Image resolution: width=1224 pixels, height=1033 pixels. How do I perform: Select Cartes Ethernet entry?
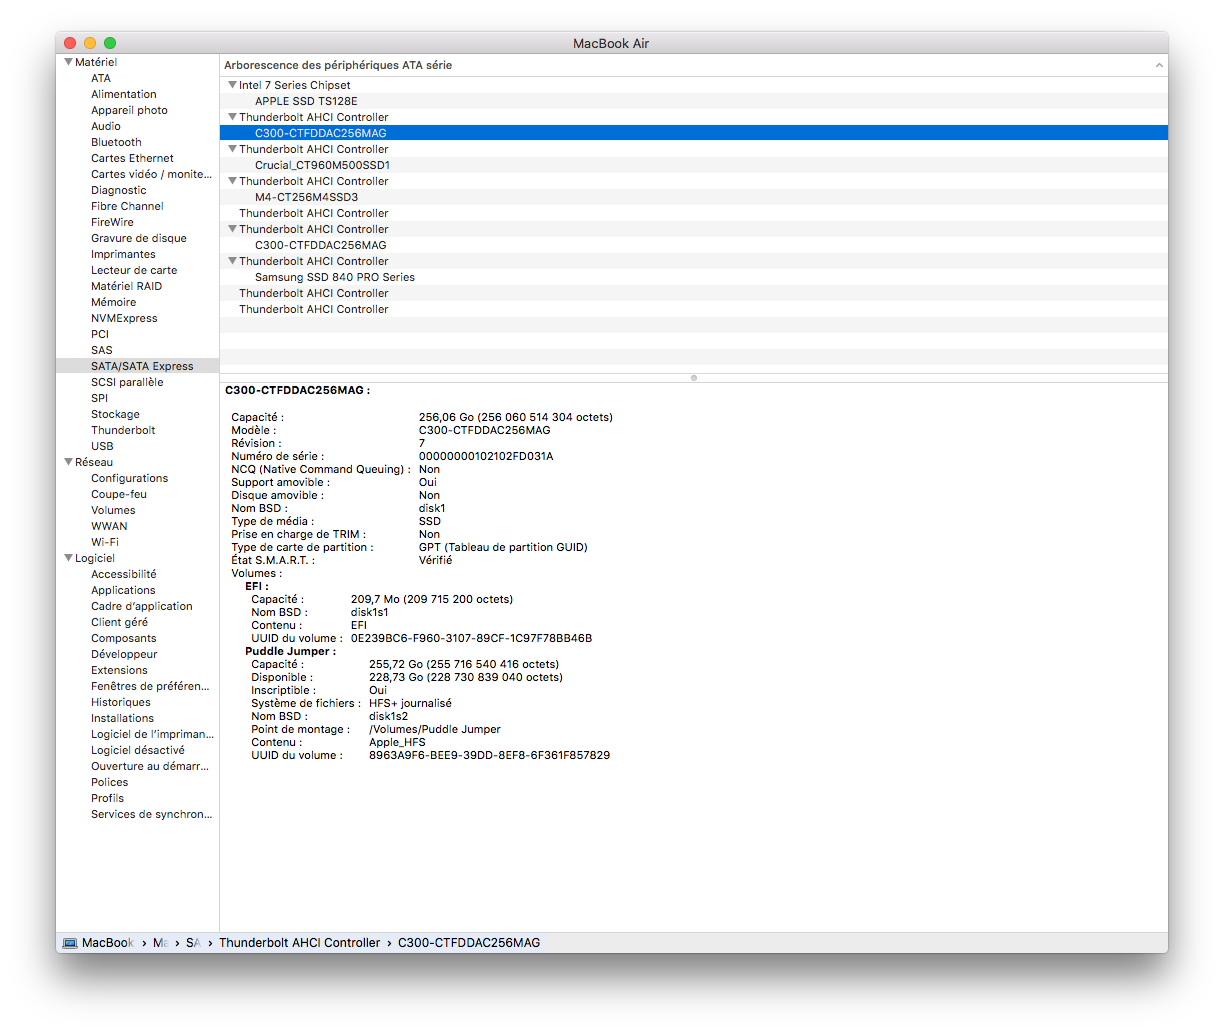[x=132, y=158]
